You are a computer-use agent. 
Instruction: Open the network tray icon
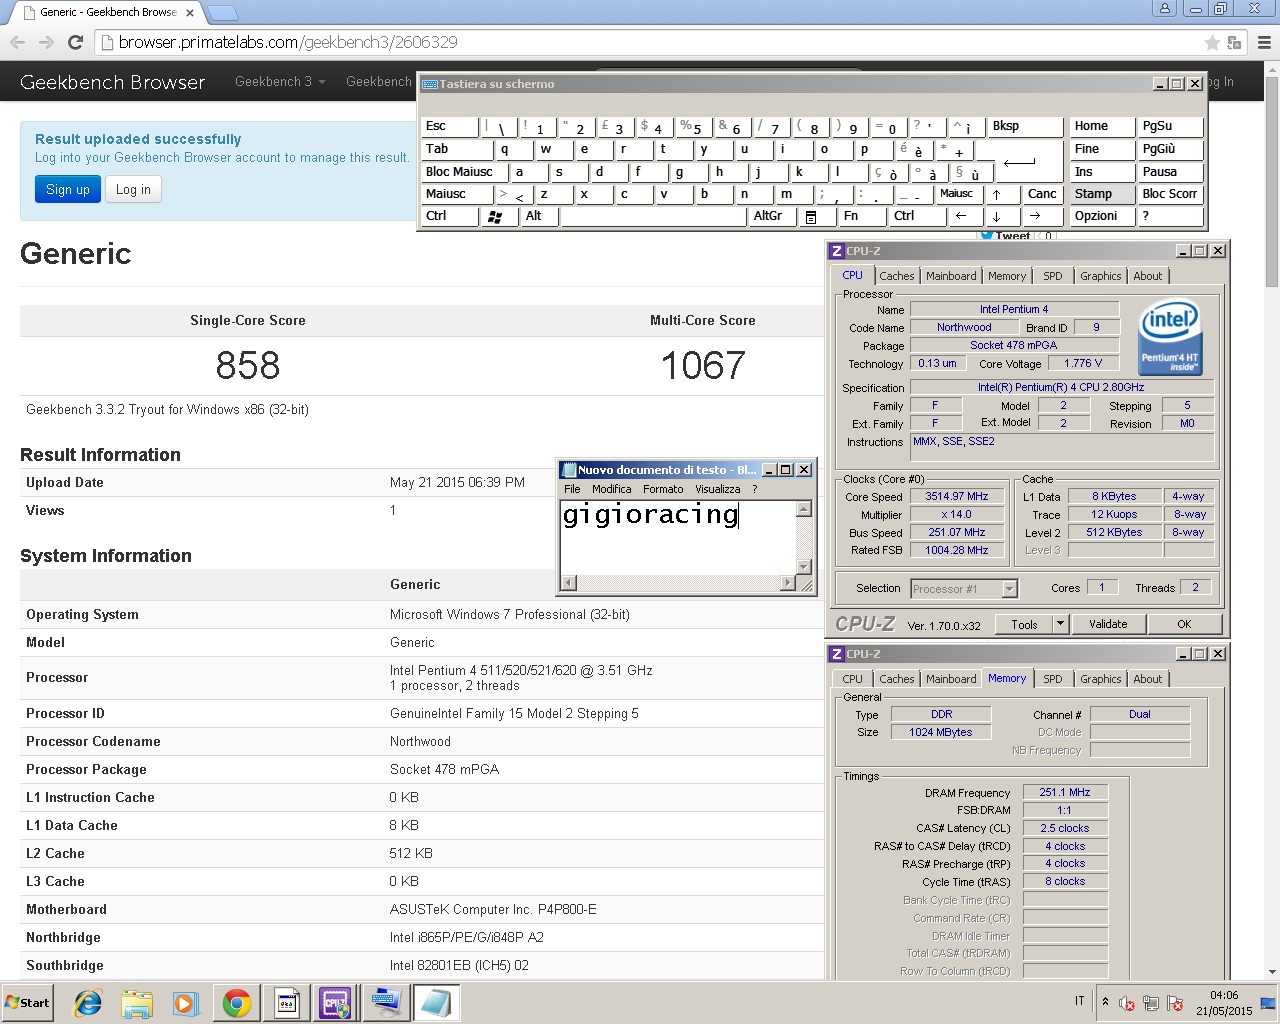click(x=1151, y=1003)
